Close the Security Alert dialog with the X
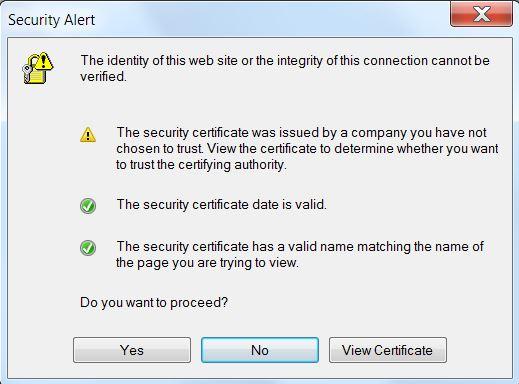The height and width of the screenshot is (384, 519). coord(481,15)
